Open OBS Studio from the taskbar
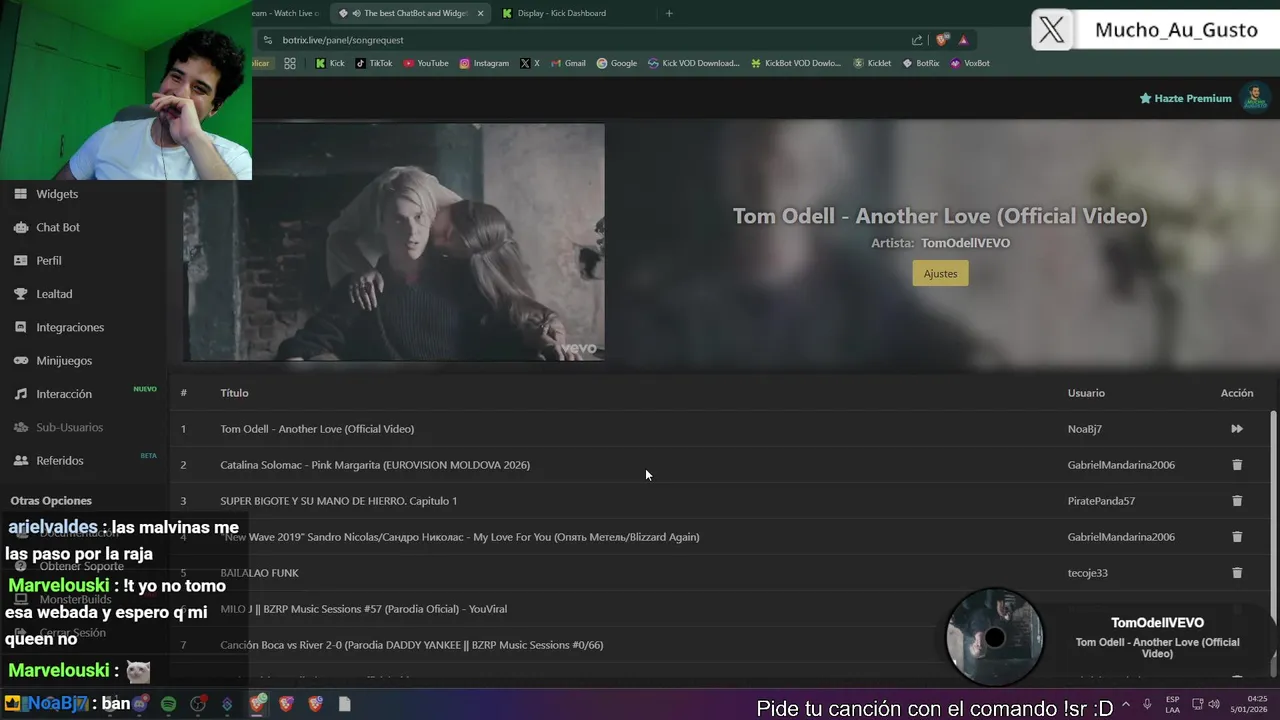This screenshot has height=720, width=1280. 198,704
